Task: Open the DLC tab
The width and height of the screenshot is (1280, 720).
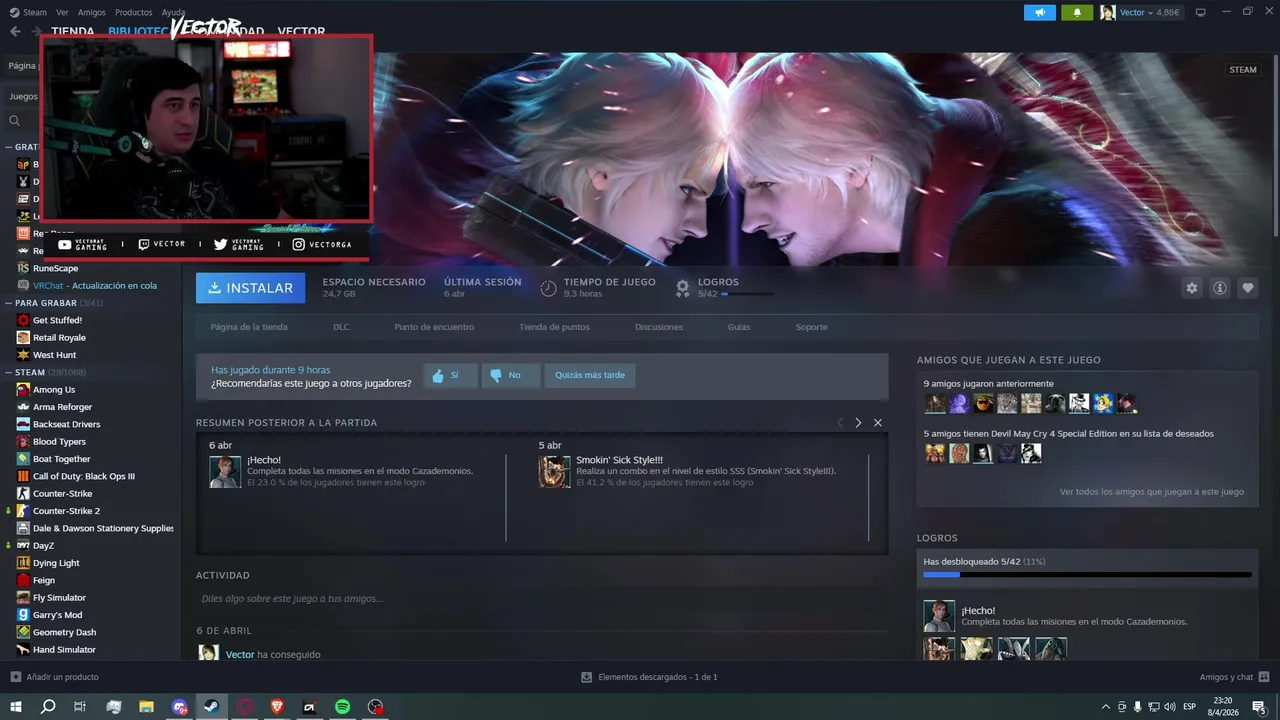Action: [341, 327]
